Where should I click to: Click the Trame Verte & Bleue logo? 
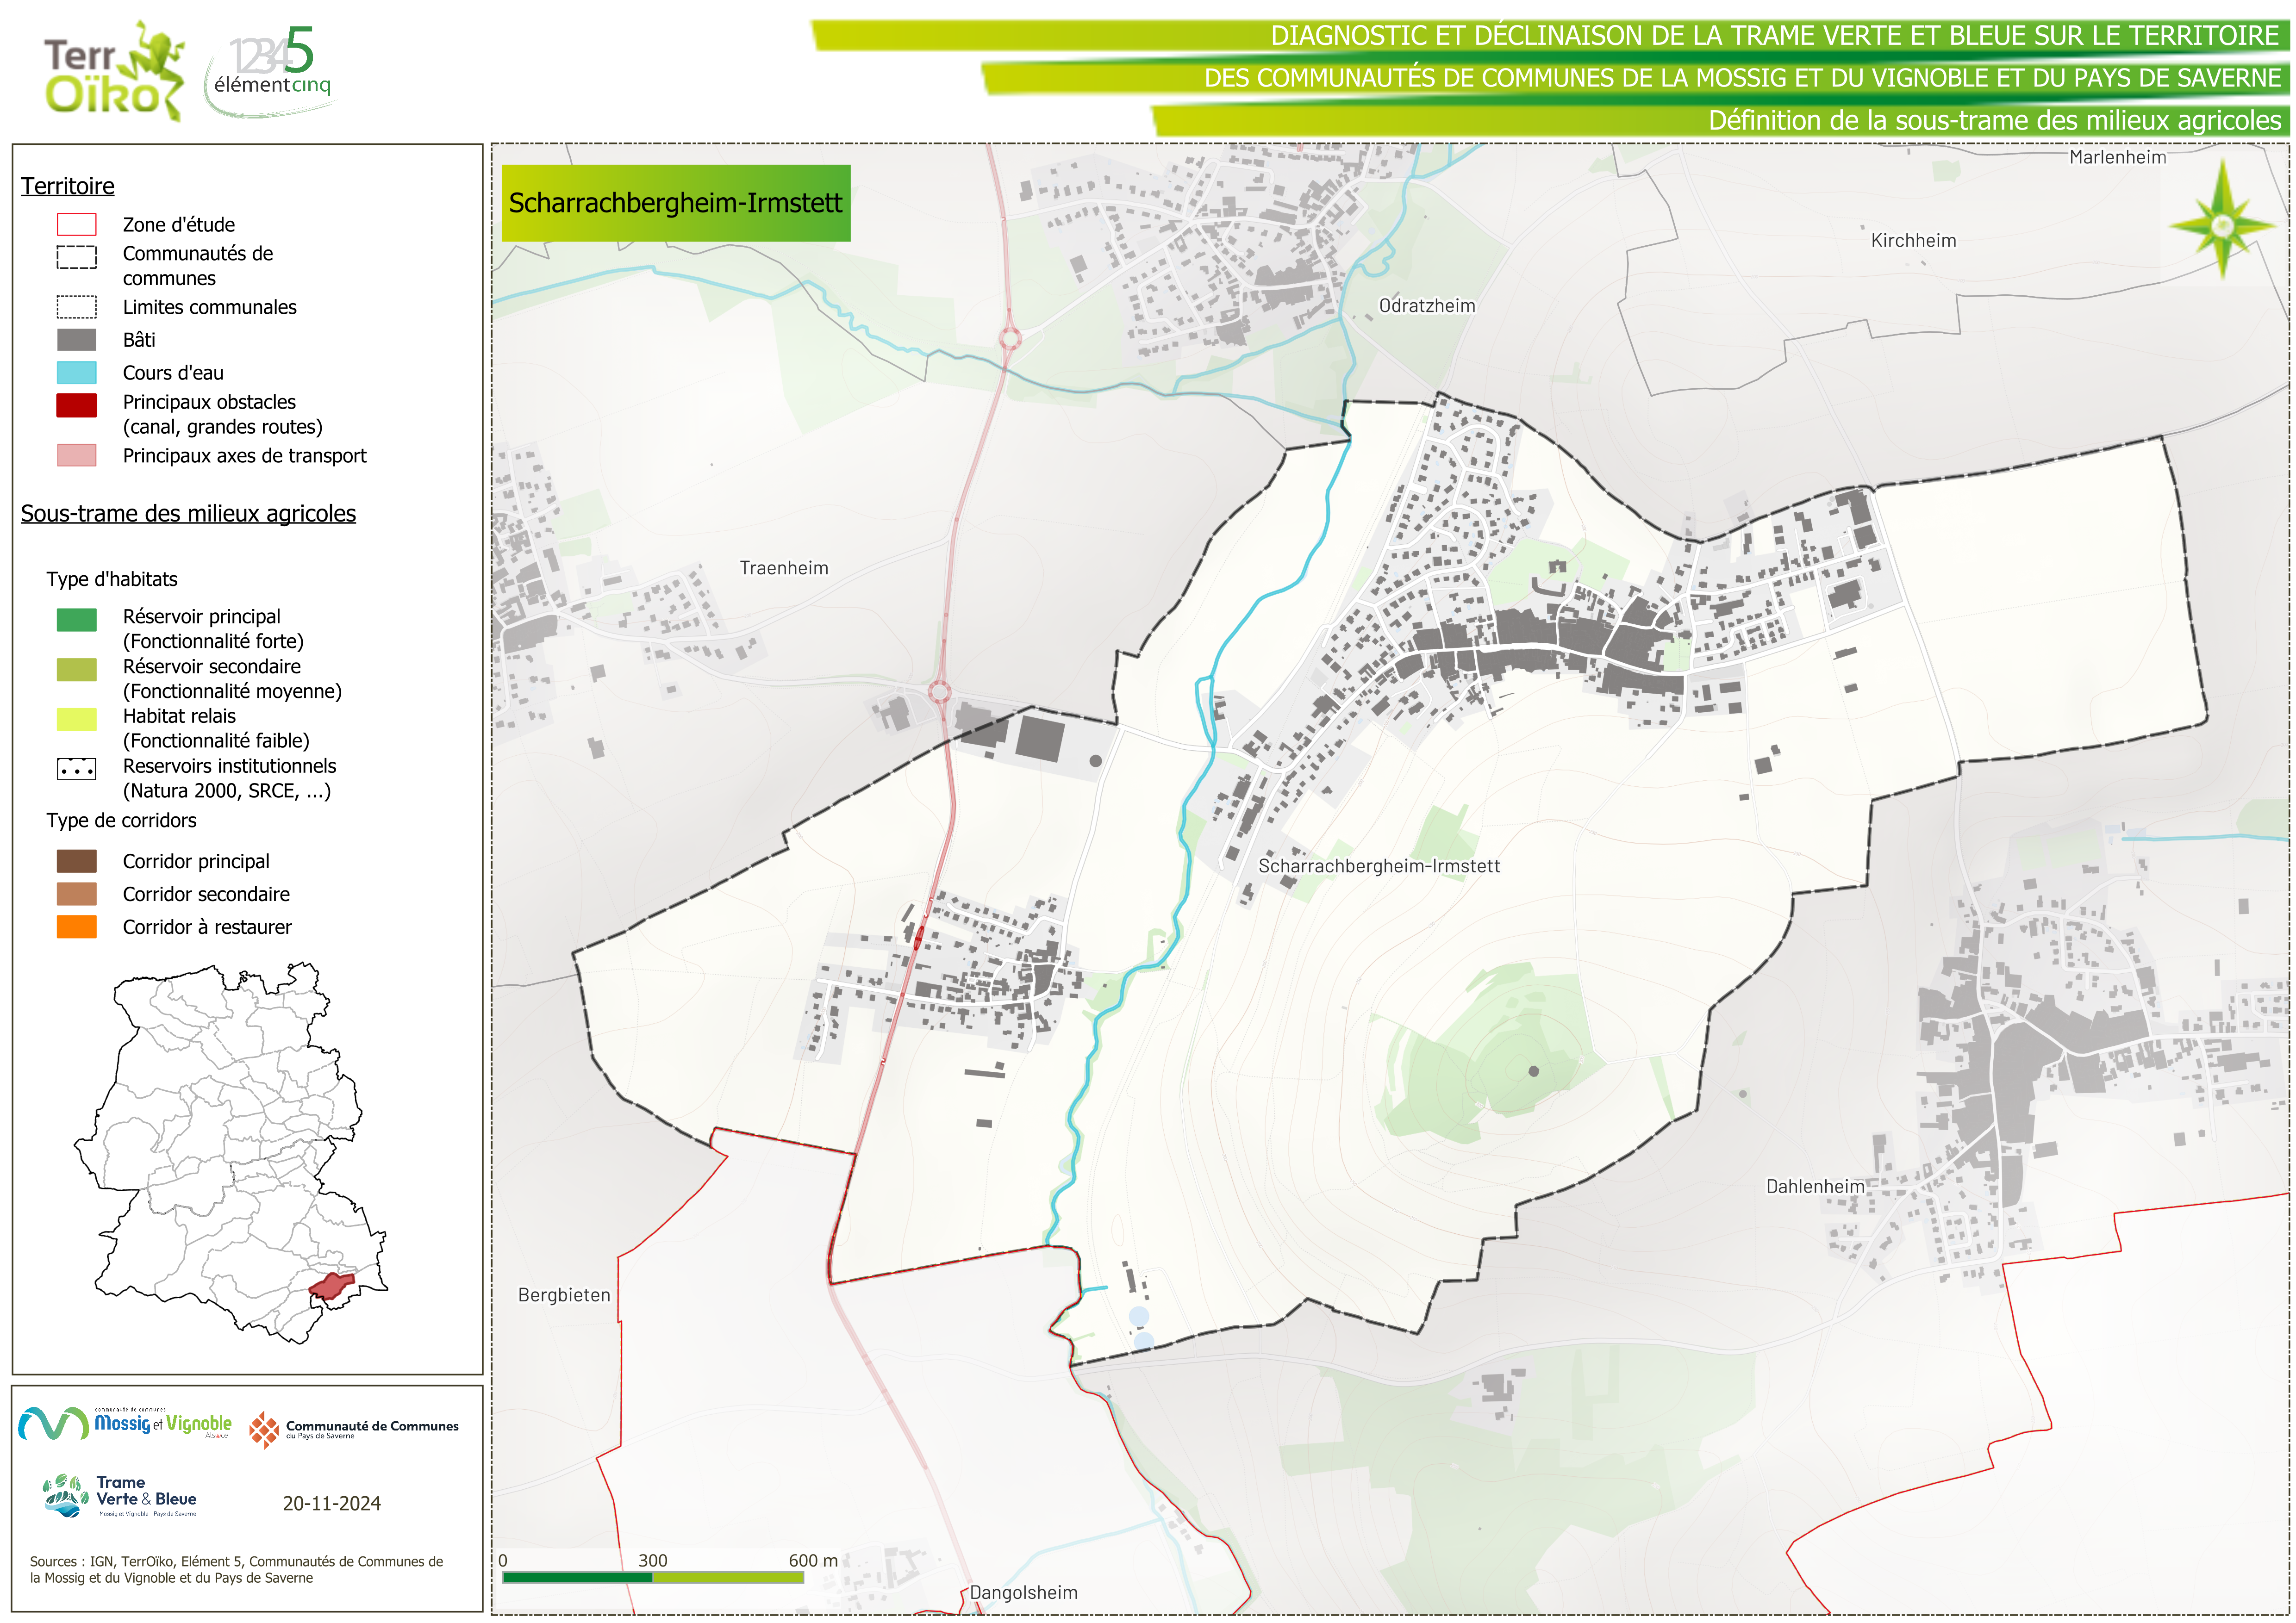[120, 1496]
